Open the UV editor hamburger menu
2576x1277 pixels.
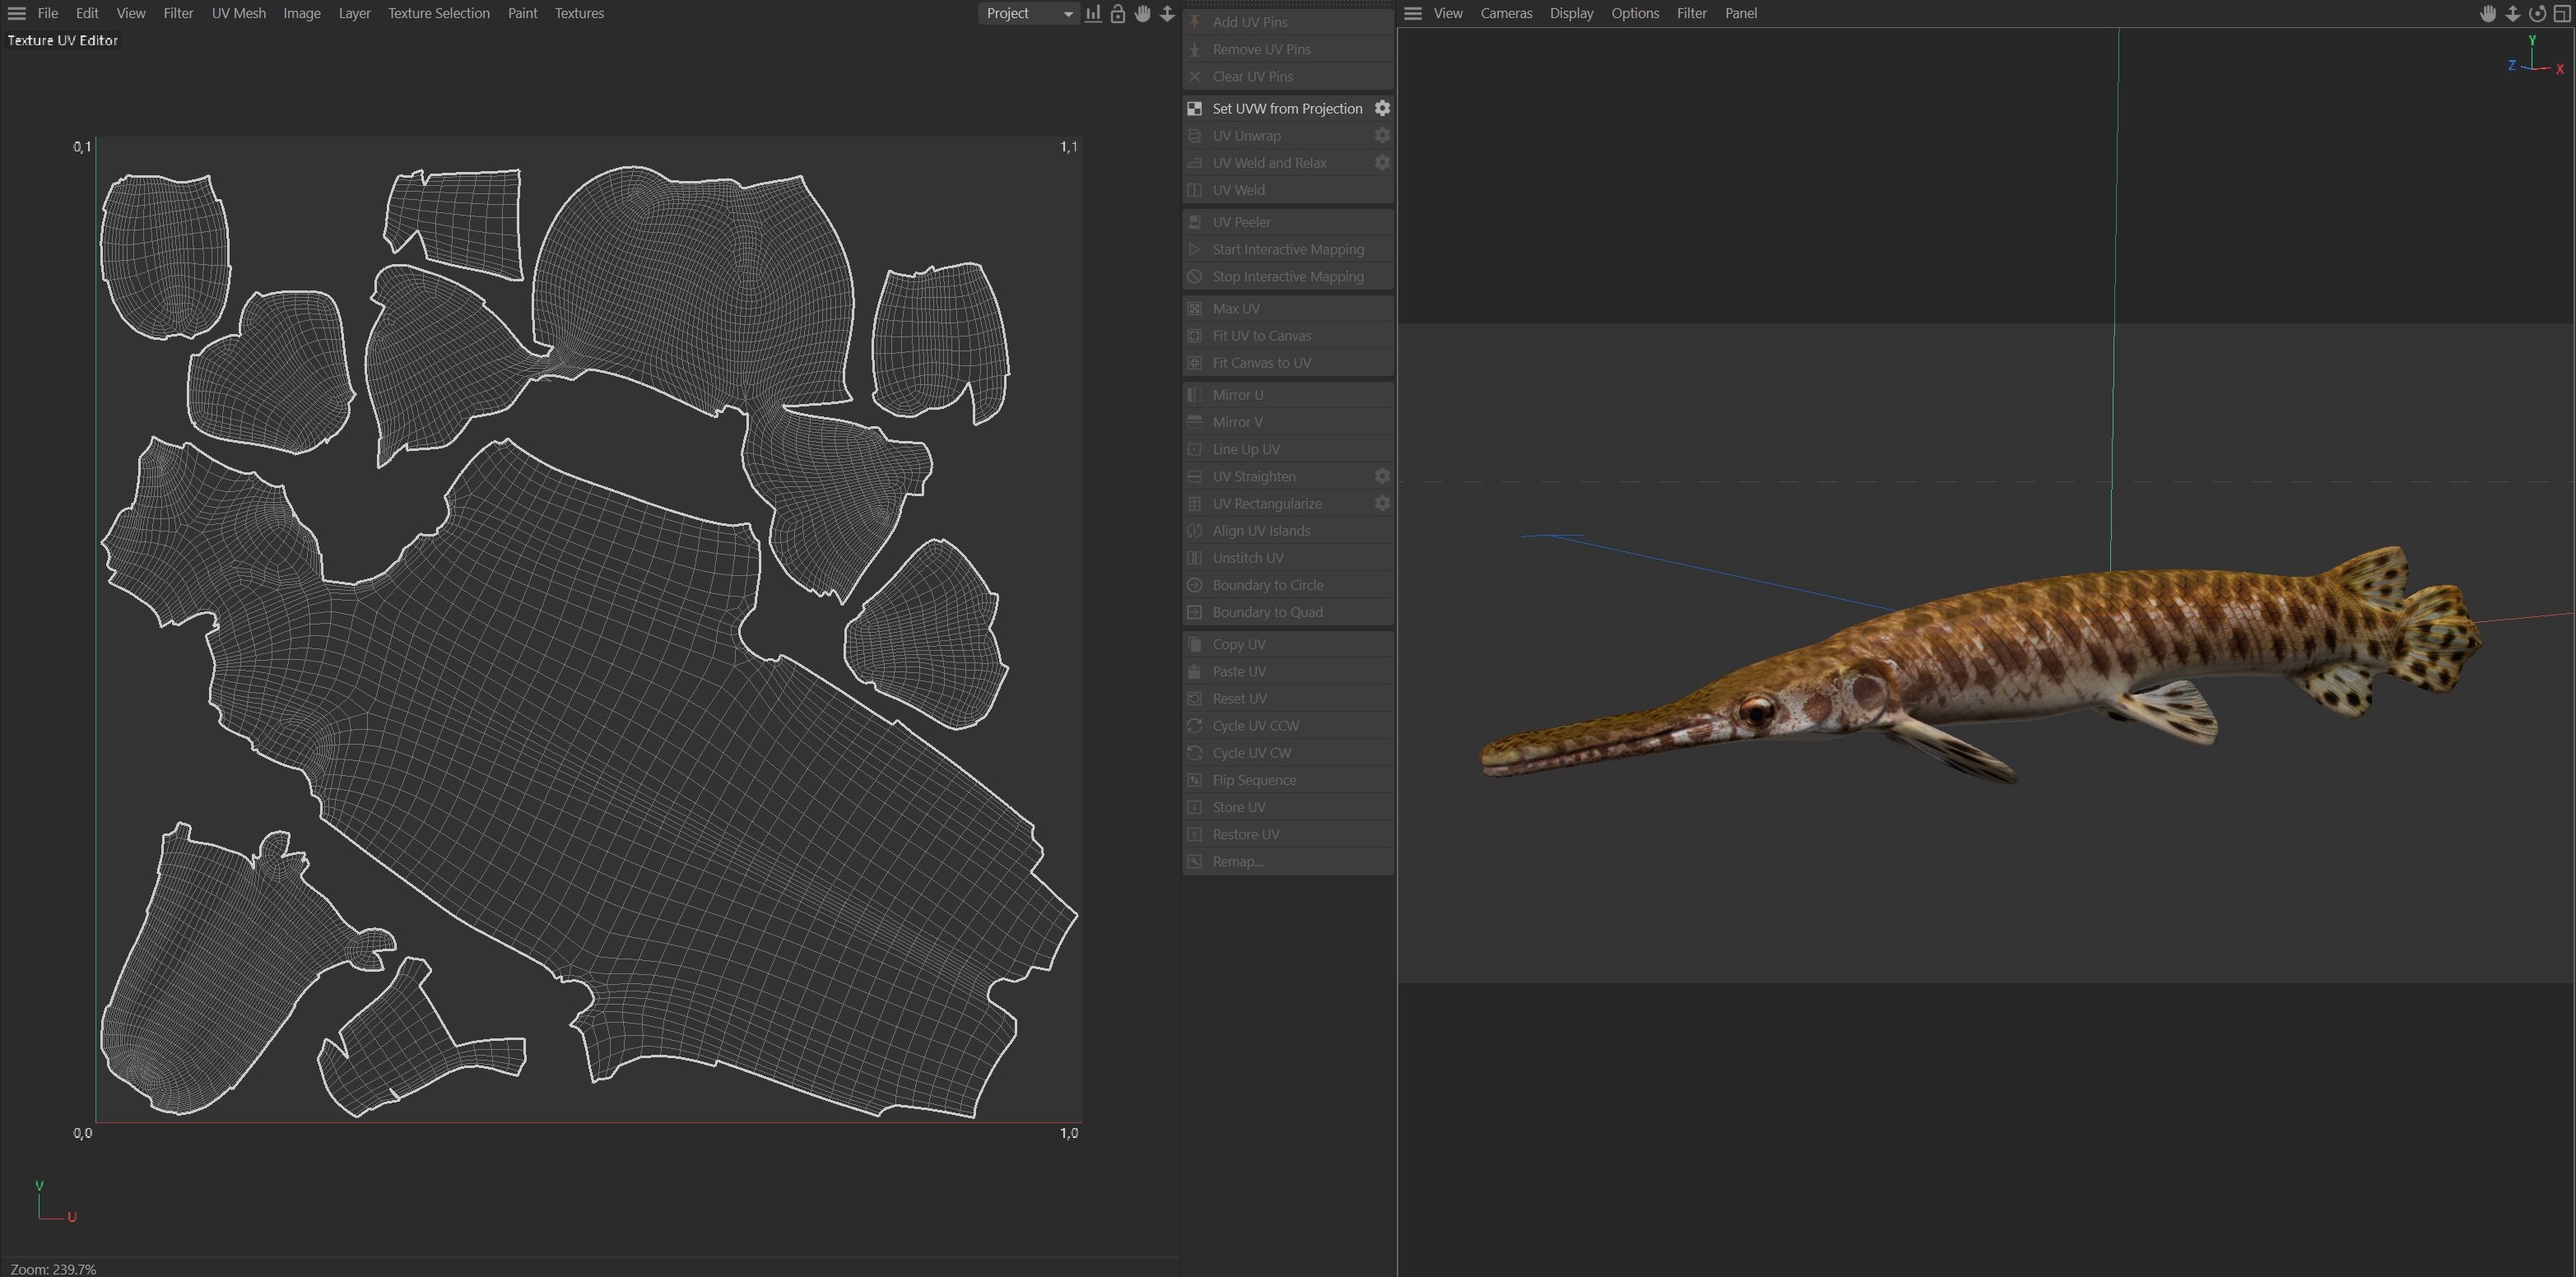point(17,14)
